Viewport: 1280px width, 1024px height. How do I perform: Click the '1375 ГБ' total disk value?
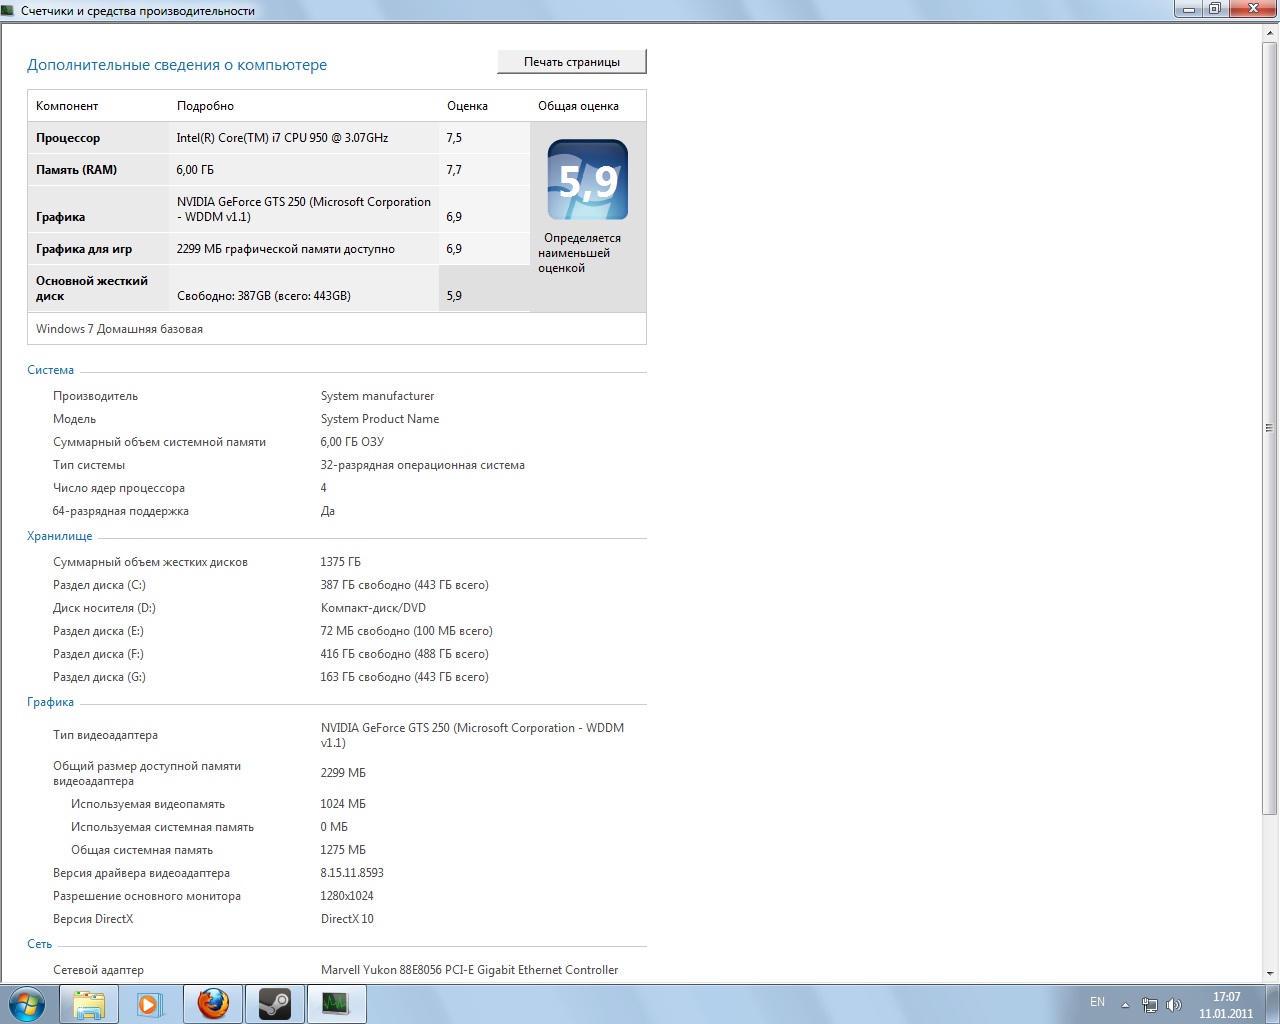coord(340,562)
